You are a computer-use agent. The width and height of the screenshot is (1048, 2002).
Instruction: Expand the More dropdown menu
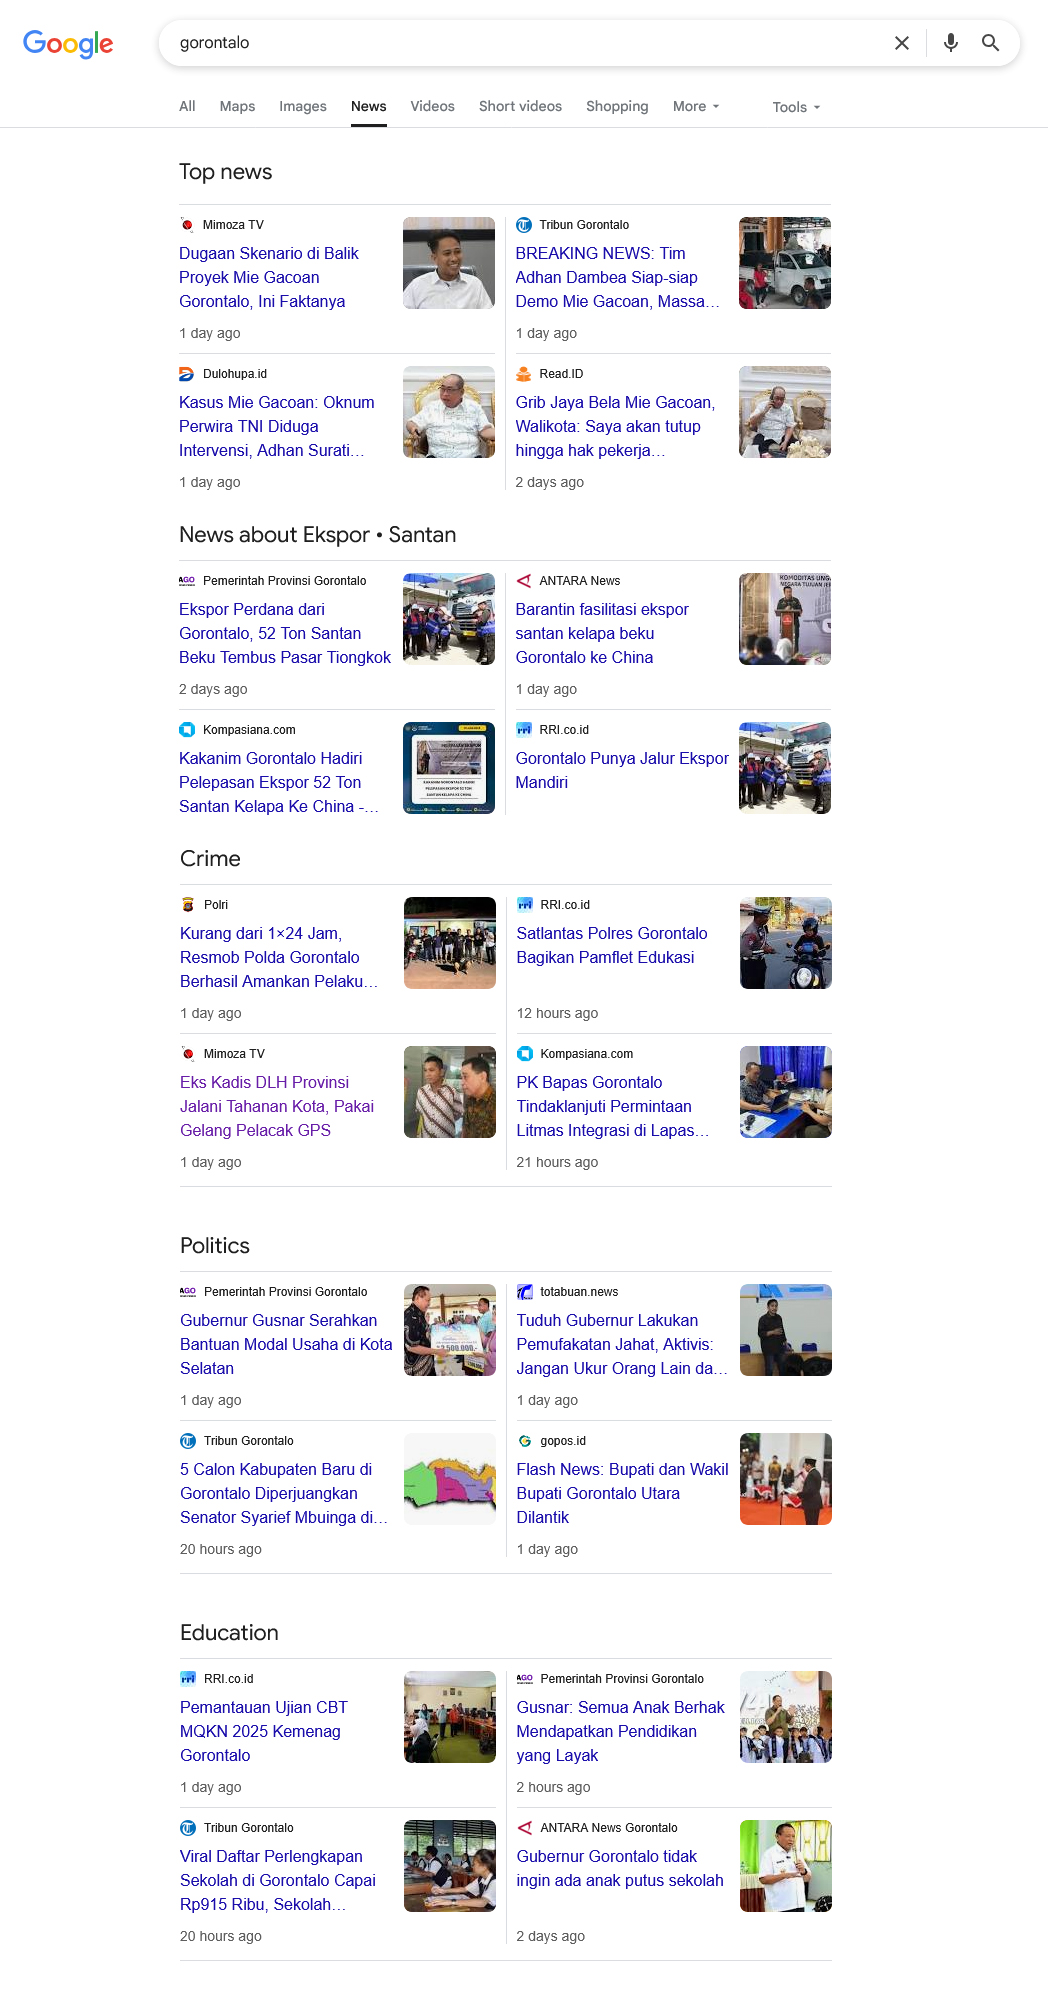tap(696, 106)
